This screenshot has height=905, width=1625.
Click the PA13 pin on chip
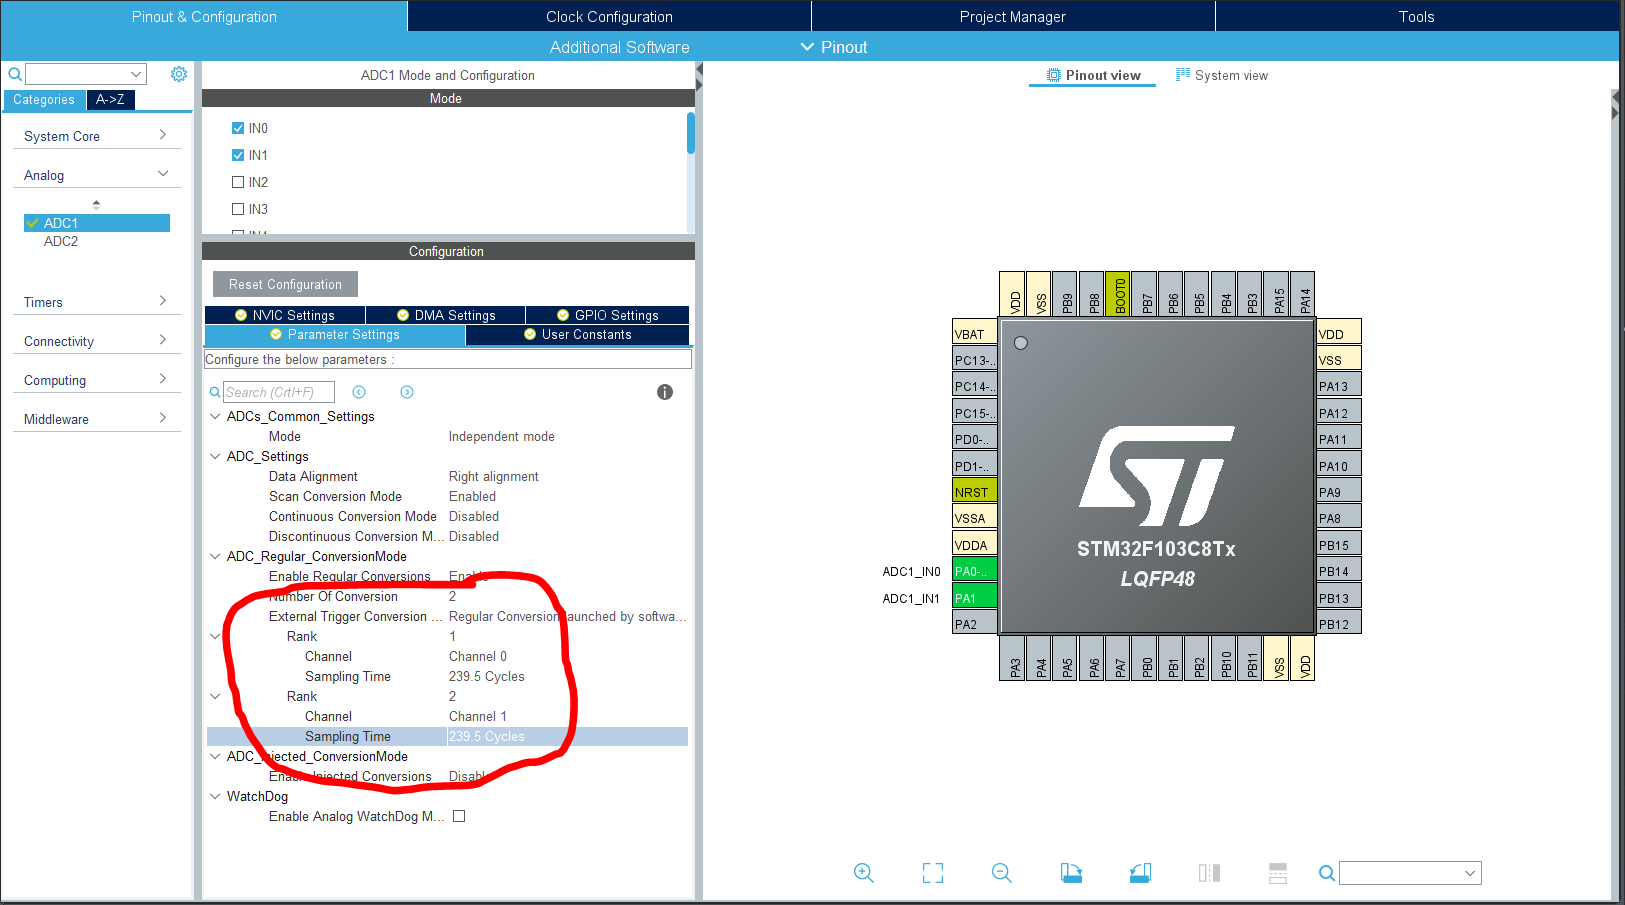pyautogui.click(x=1339, y=386)
